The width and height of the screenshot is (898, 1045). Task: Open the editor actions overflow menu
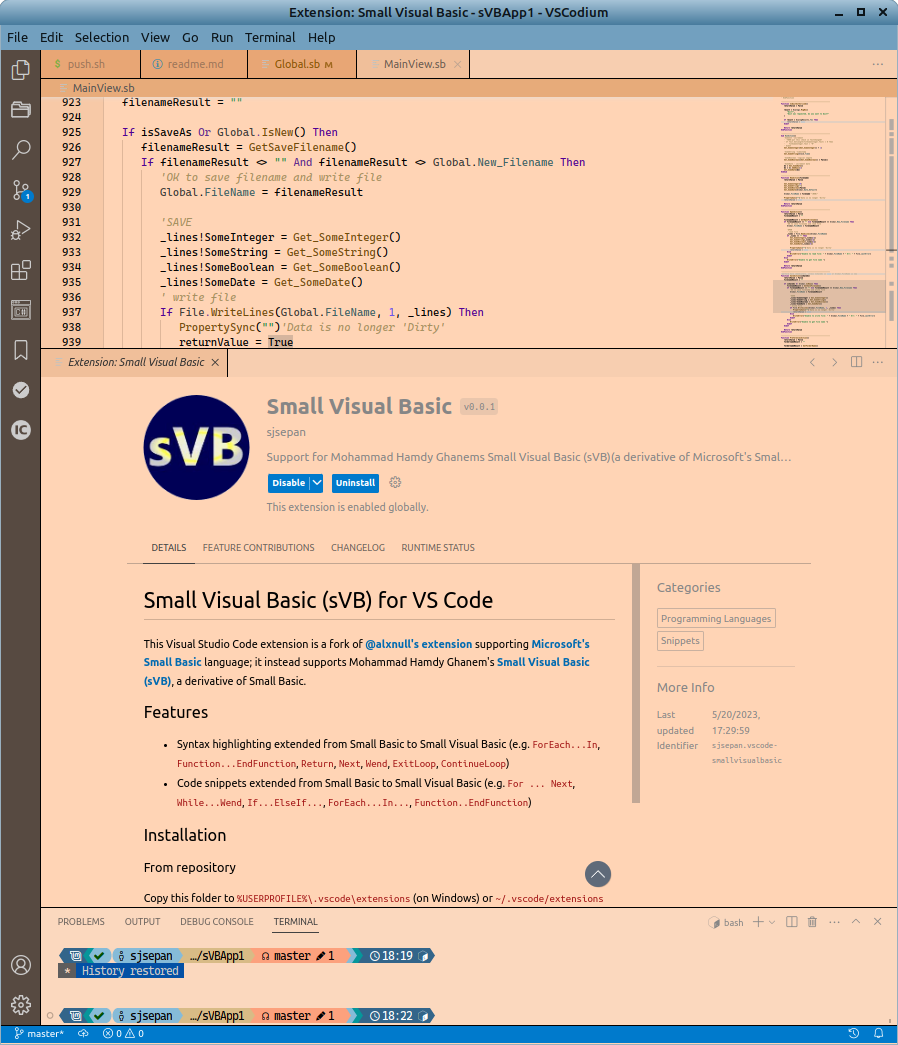(877, 63)
